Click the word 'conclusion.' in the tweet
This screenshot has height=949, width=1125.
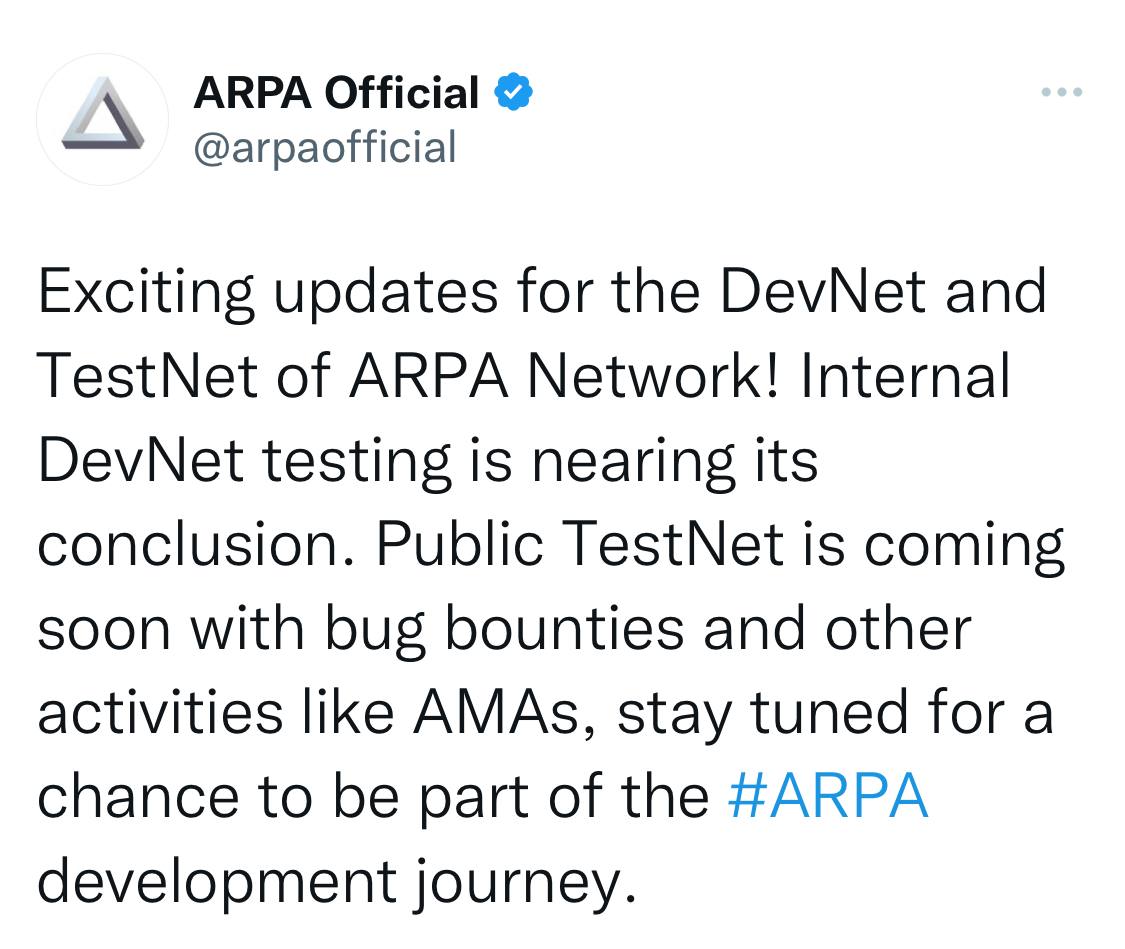pyautogui.click(x=197, y=544)
